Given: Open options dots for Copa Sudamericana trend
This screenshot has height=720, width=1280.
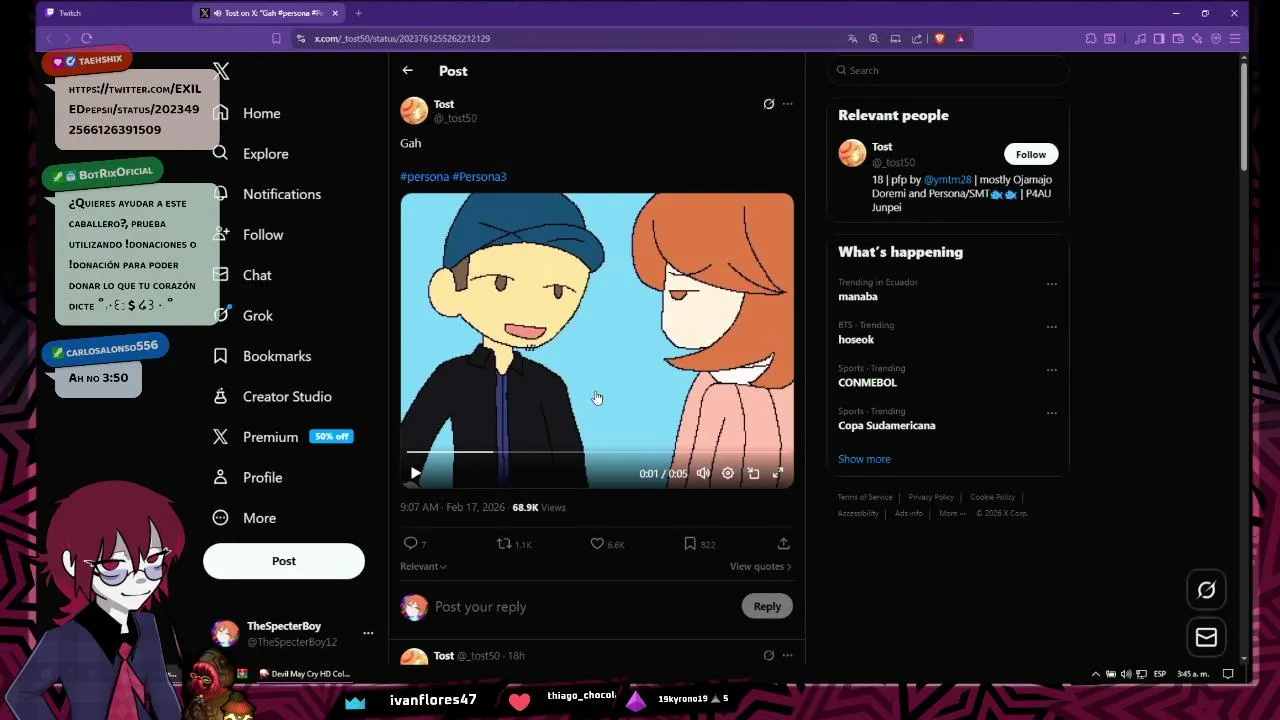Looking at the screenshot, I should tap(1051, 413).
